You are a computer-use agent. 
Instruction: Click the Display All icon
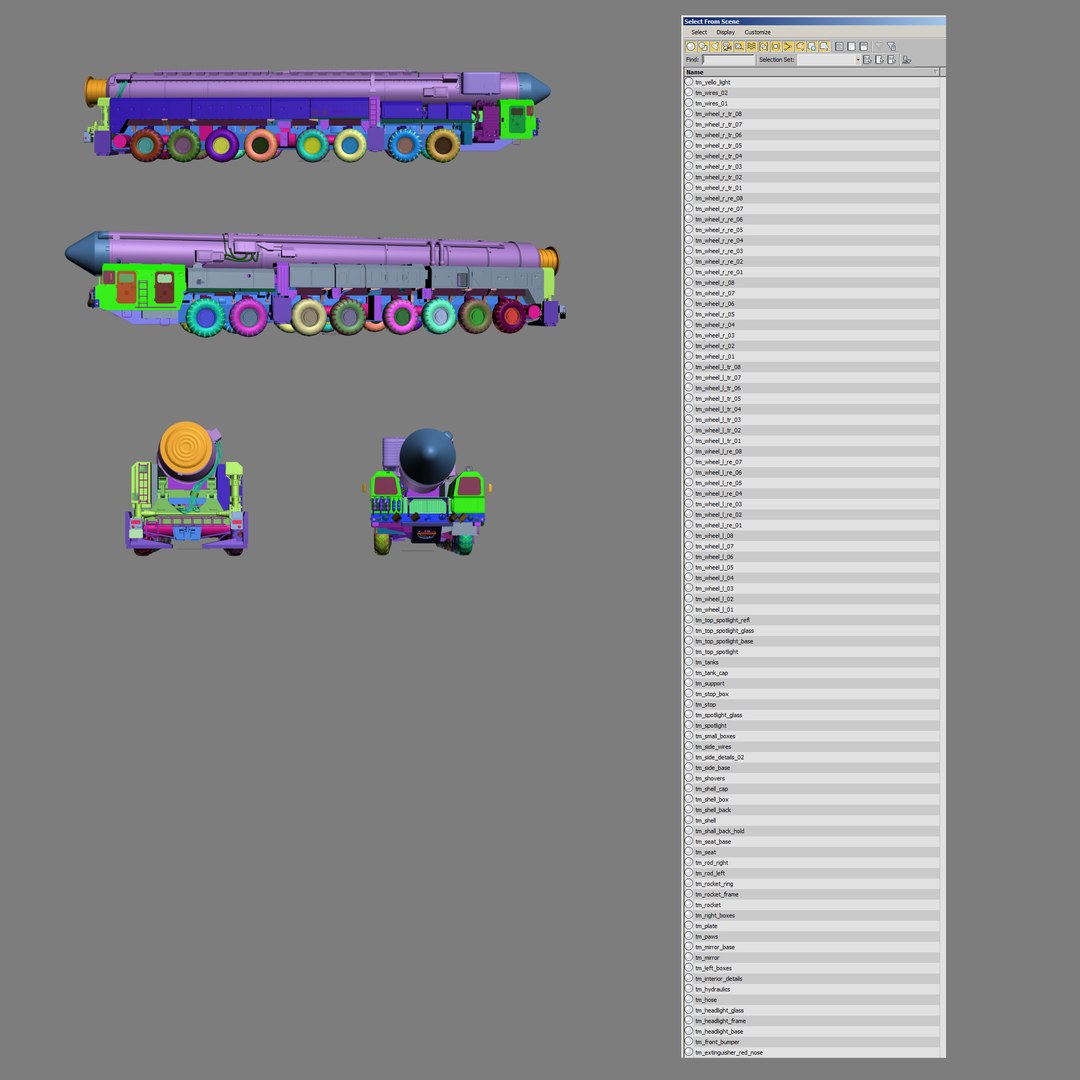pos(839,46)
